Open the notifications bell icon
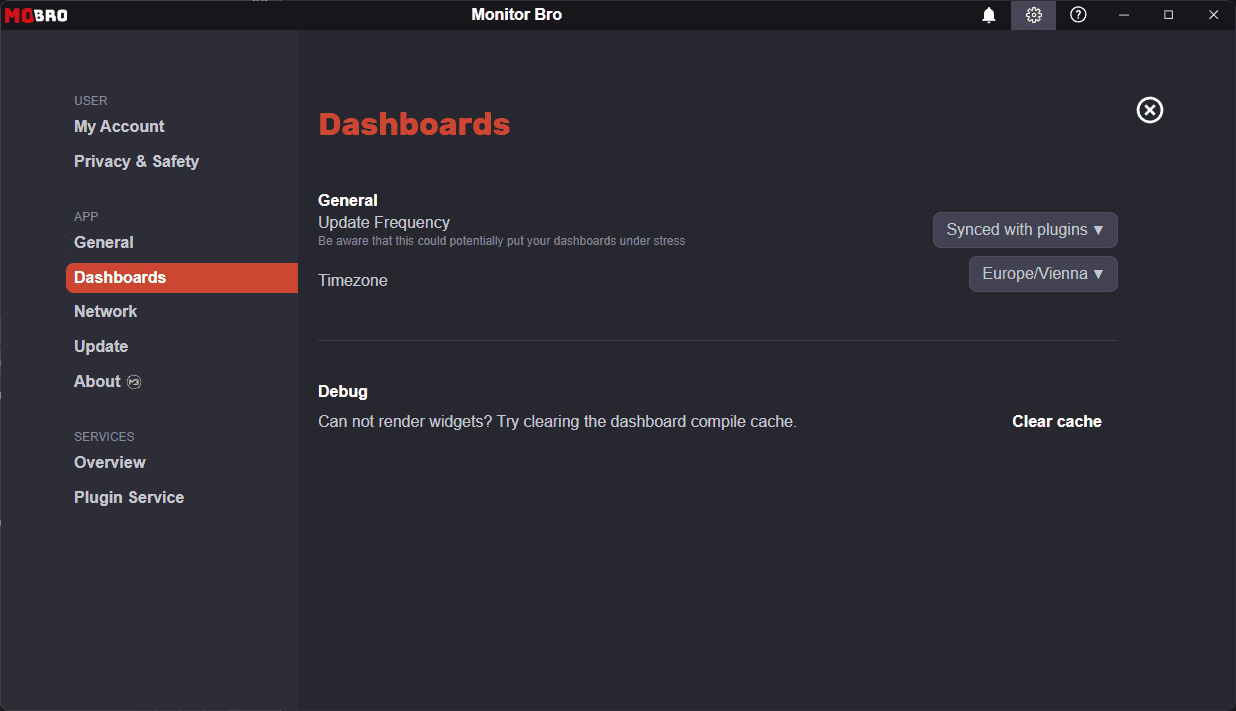Screen dimensions: 1236x711 pyautogui.click(x=988, y=15)
